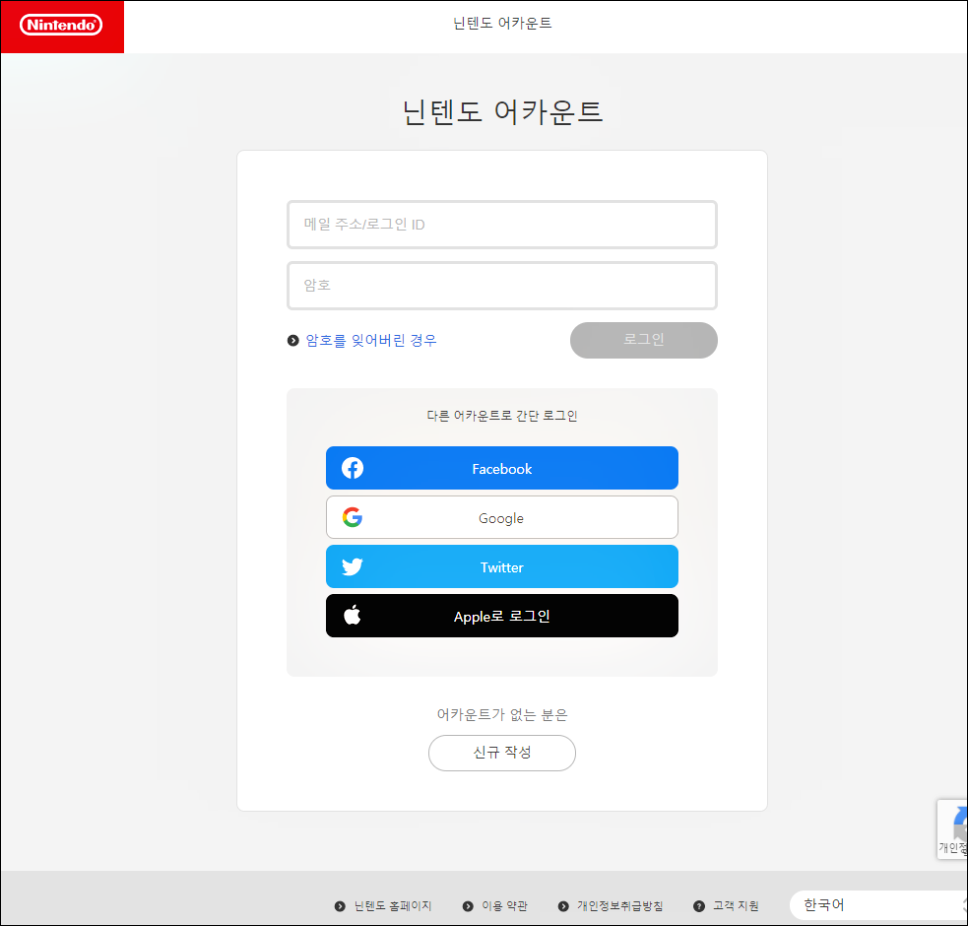Sign in with the Google button

pos(502,517)
